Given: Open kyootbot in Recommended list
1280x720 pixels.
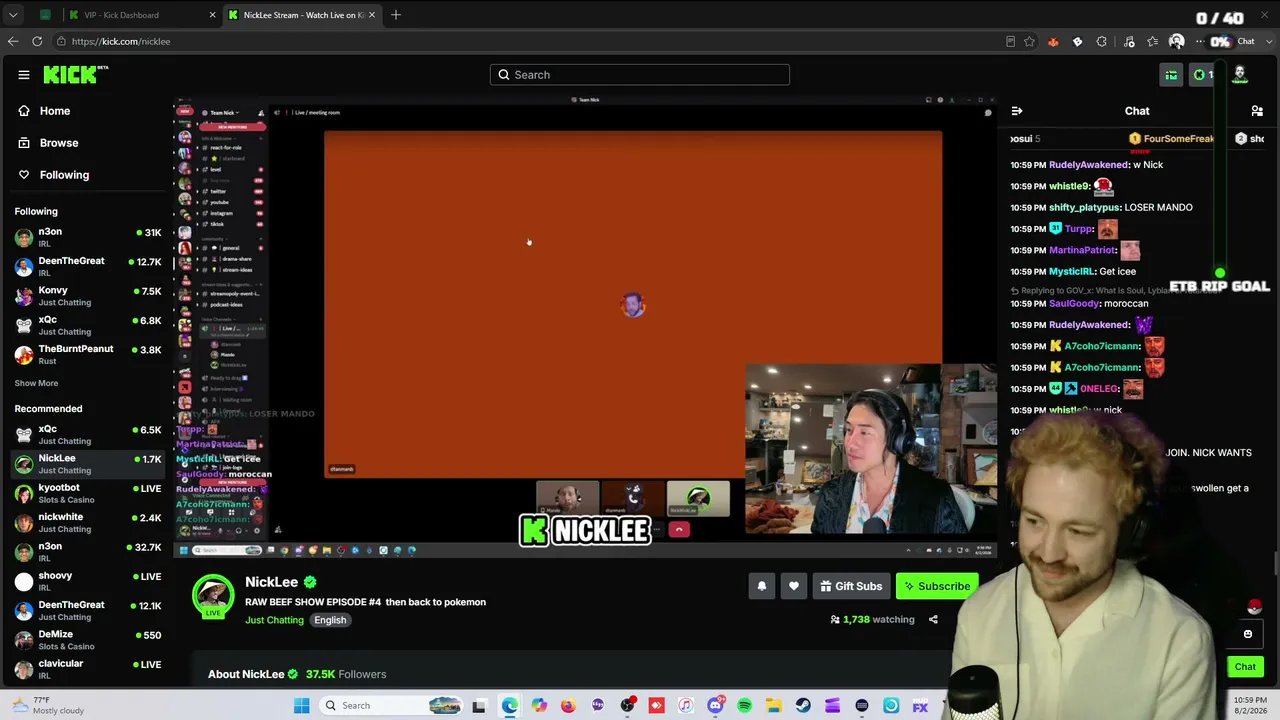Looking at the screenshot, I should [x=88, y=493].
